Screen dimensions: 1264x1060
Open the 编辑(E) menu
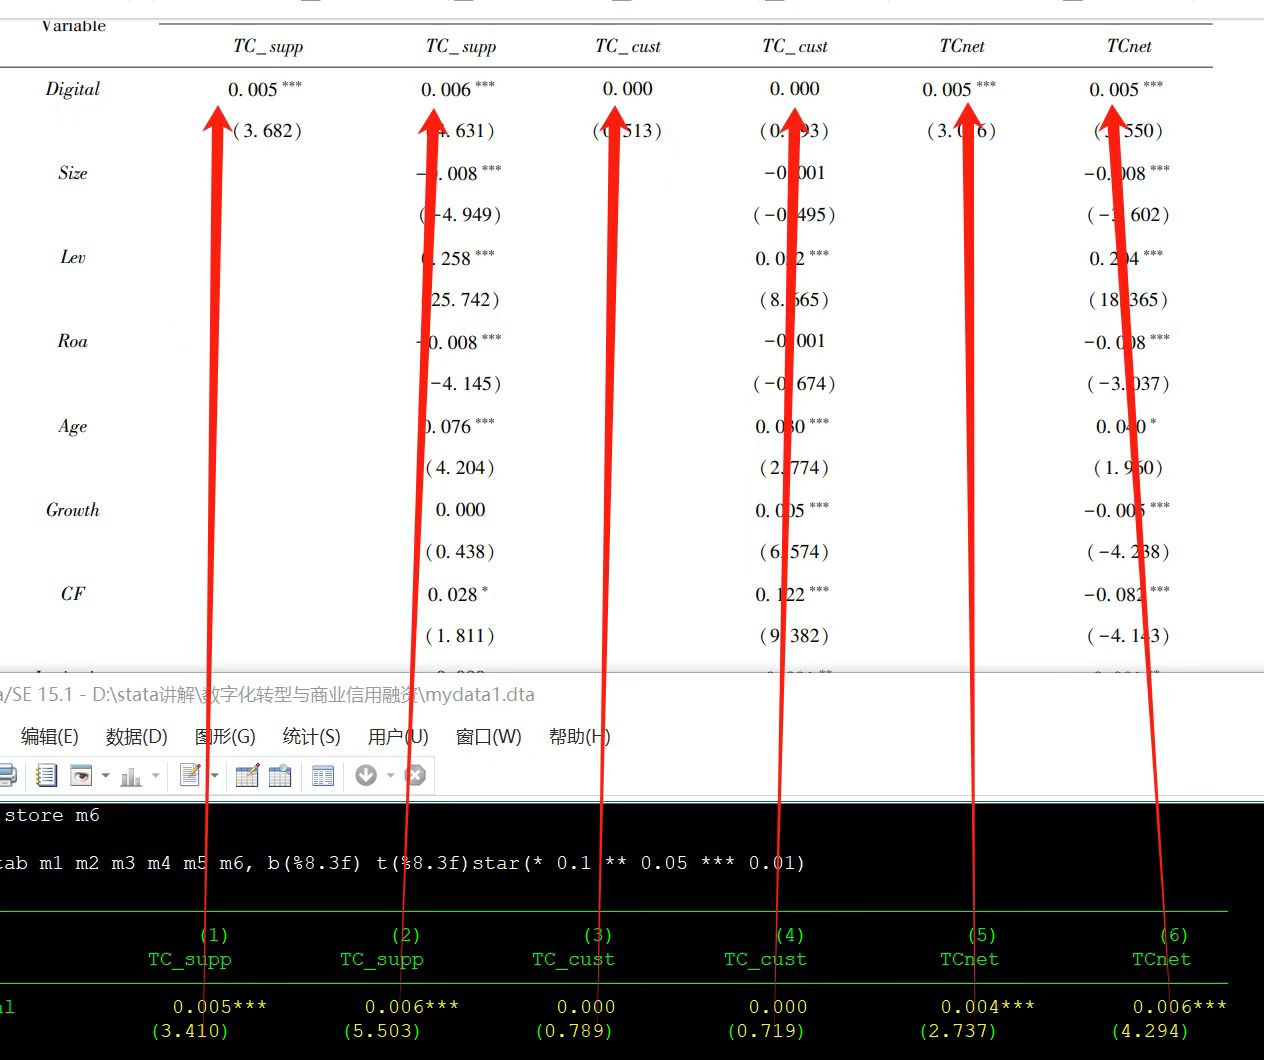click(x=50, y=737)
